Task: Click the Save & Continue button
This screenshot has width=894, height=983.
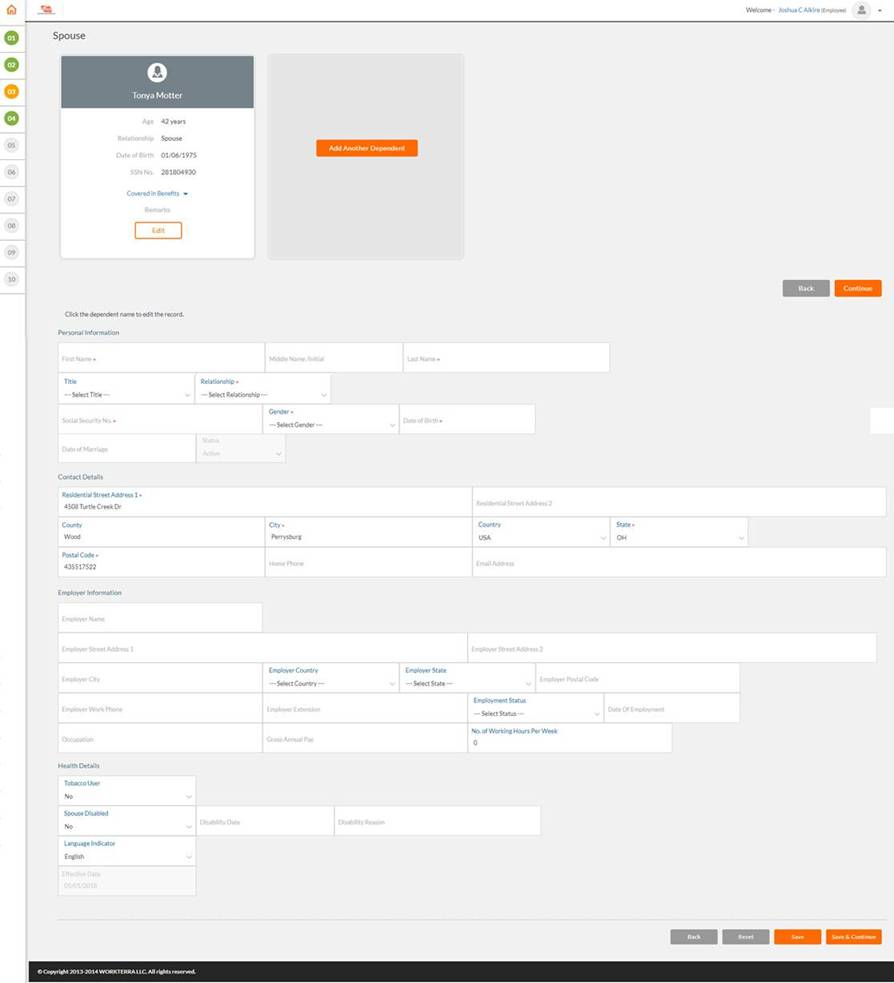Action: 853,937
